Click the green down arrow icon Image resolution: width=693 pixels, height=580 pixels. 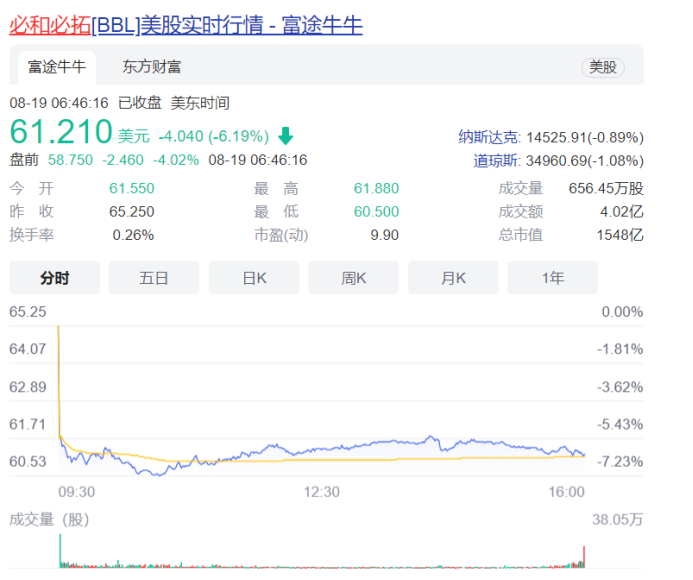tap(286, 136)
